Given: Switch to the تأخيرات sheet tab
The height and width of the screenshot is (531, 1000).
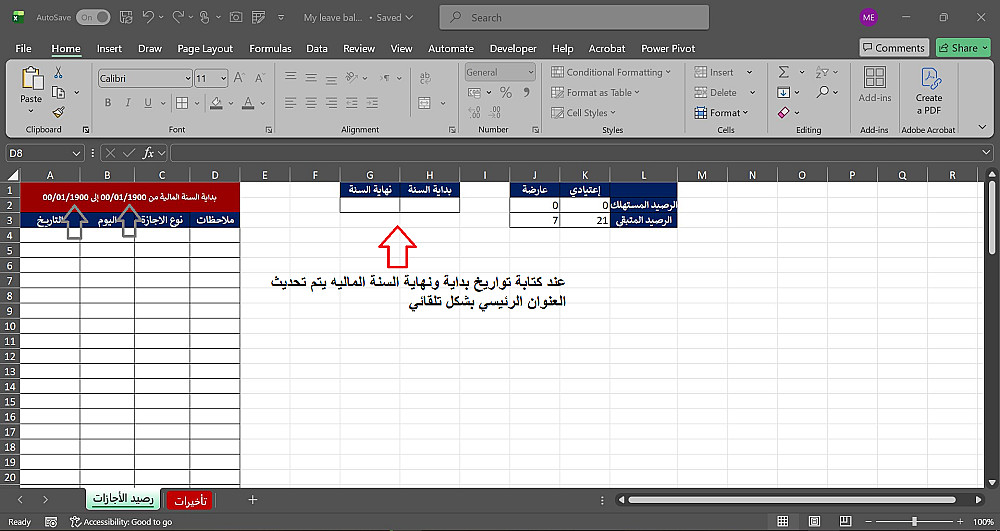Looking at the screenshot, I should point(190,500).
